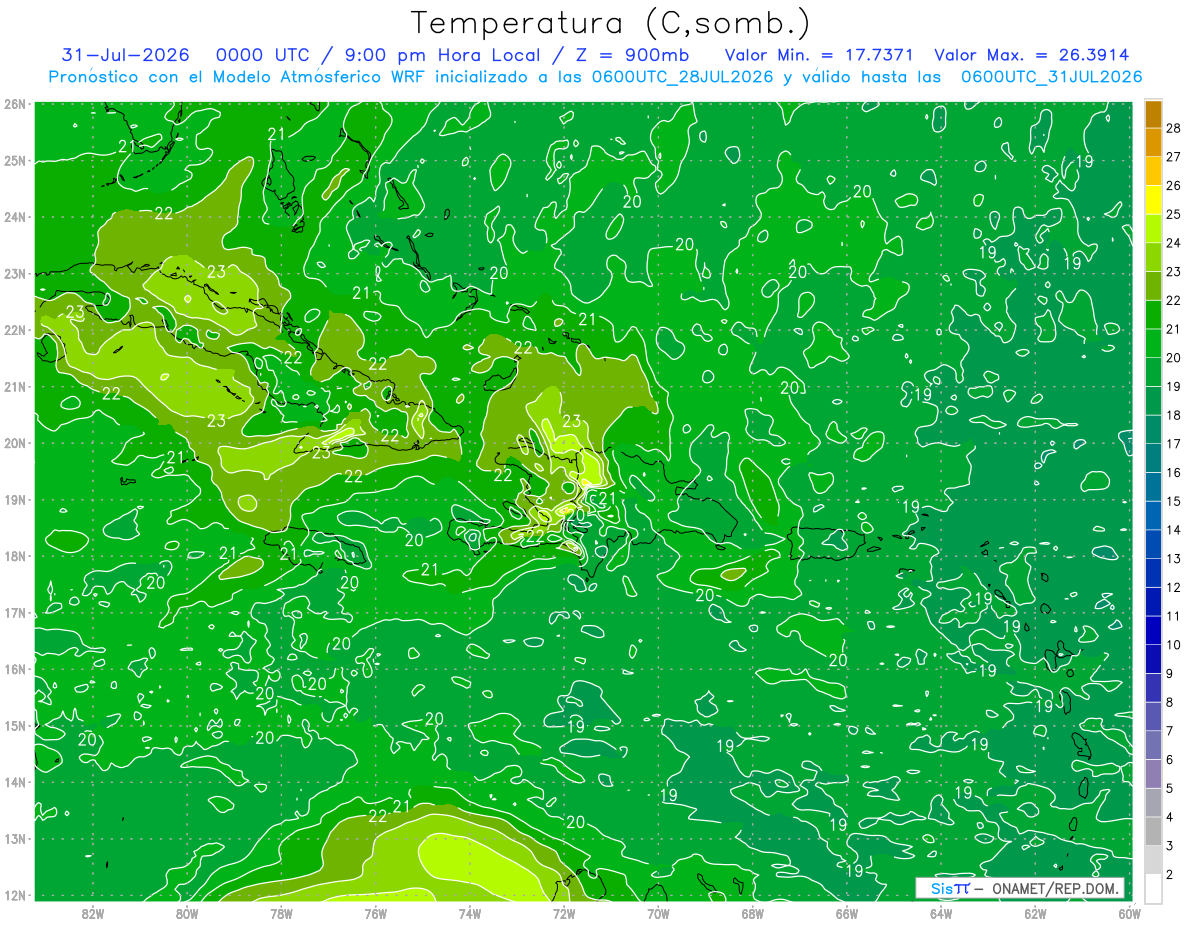Click latitude axis label '14N'

click(x=15, y=782)
